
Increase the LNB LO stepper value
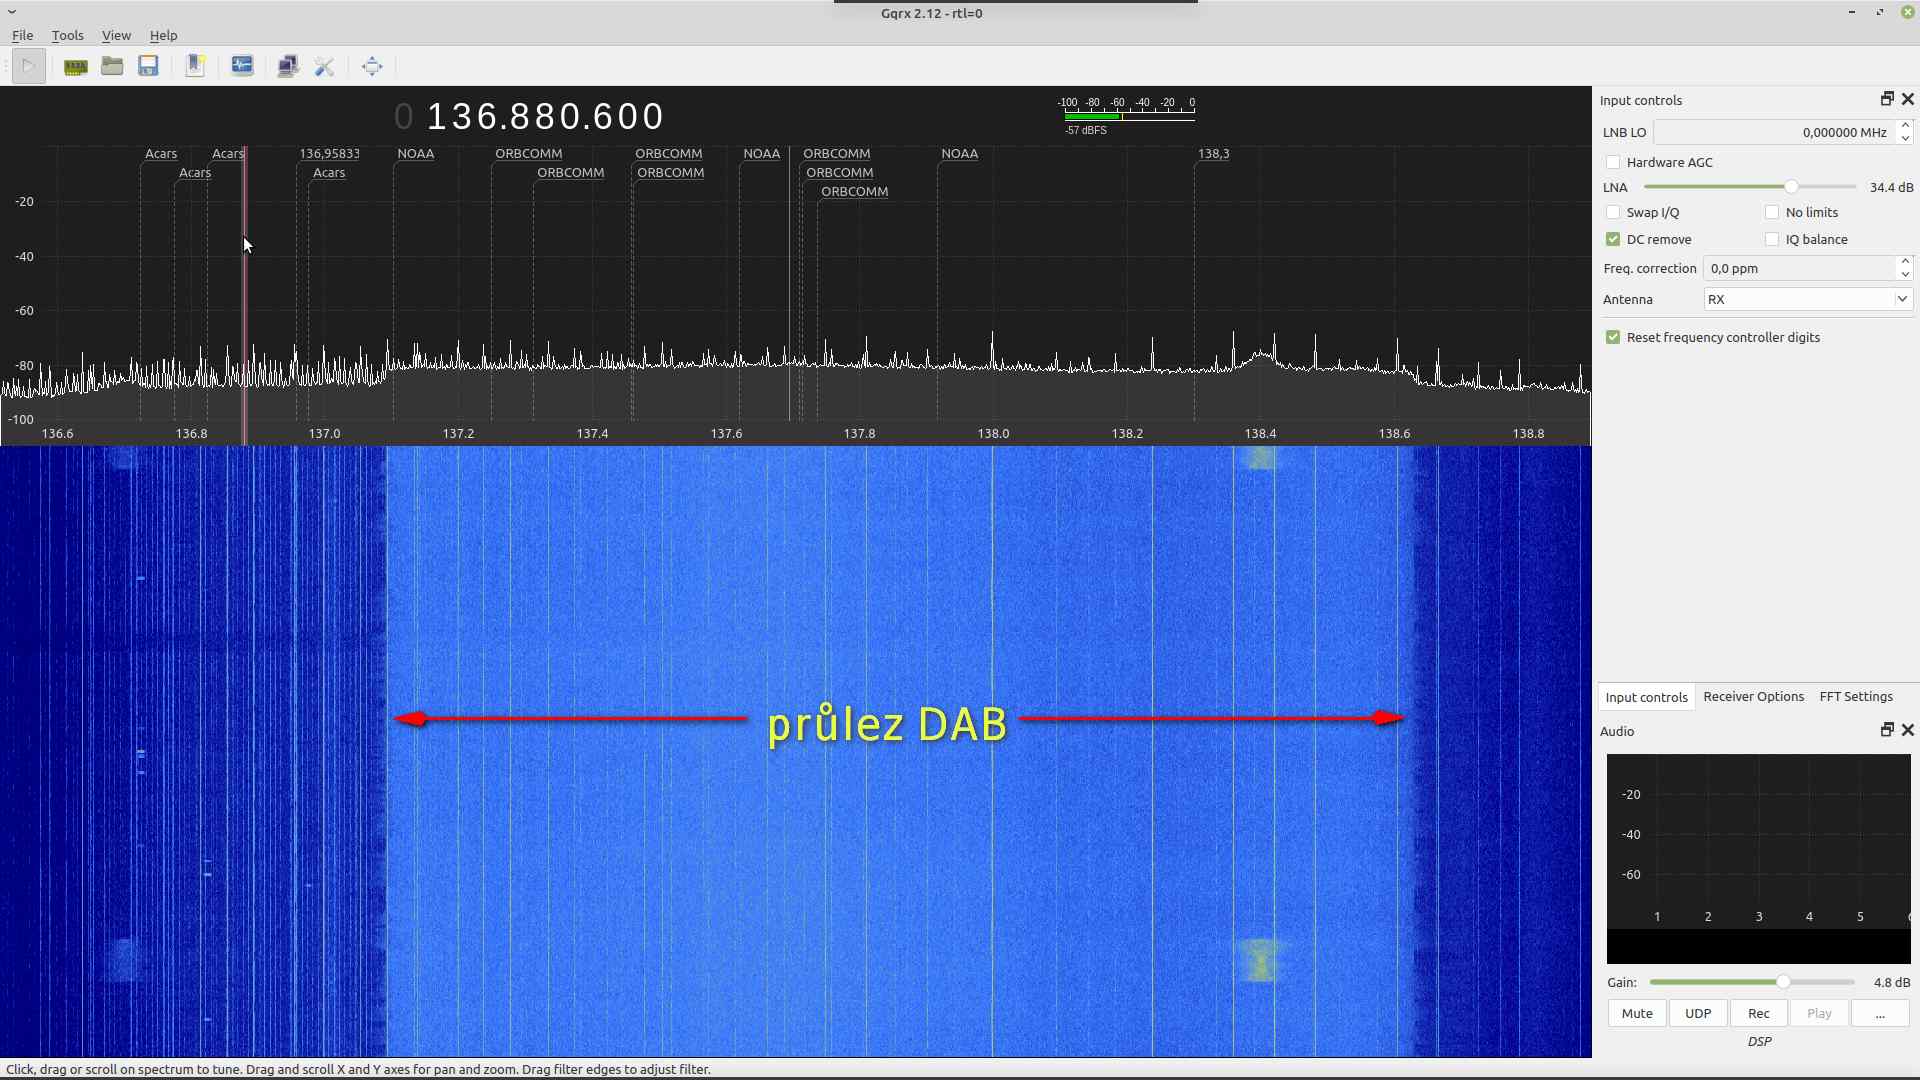coord(1905,126)
